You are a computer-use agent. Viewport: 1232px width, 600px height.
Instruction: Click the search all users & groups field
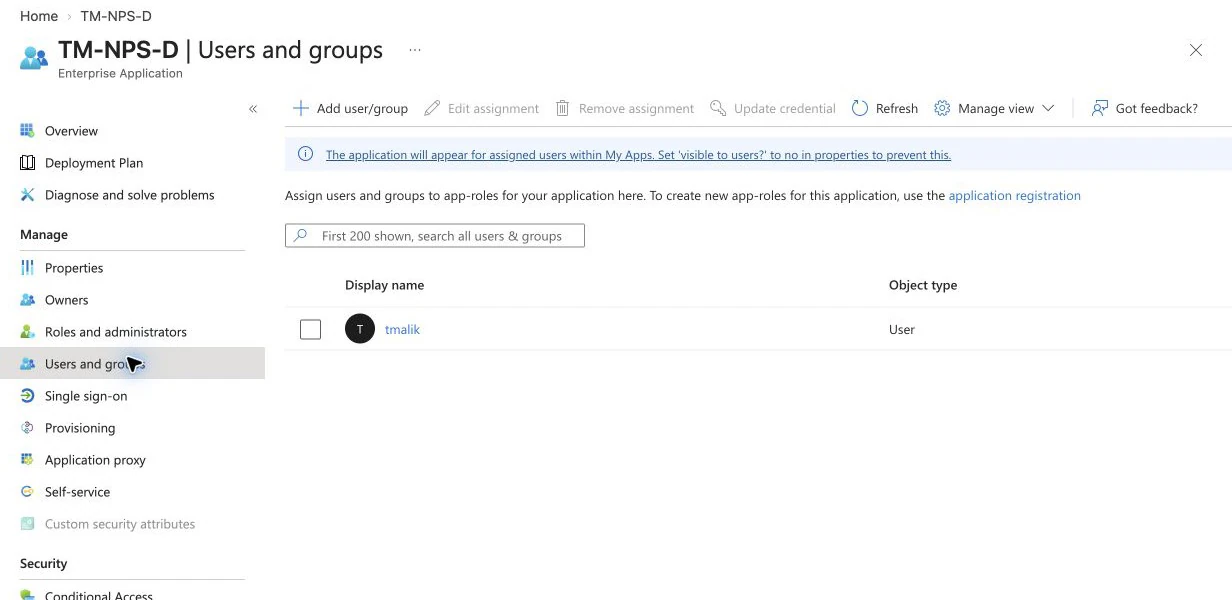pos(435,236)
